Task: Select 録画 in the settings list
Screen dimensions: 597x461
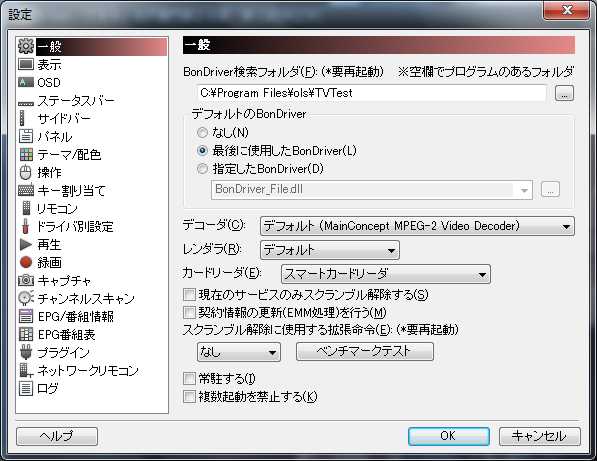Action: tap(49, 262)
